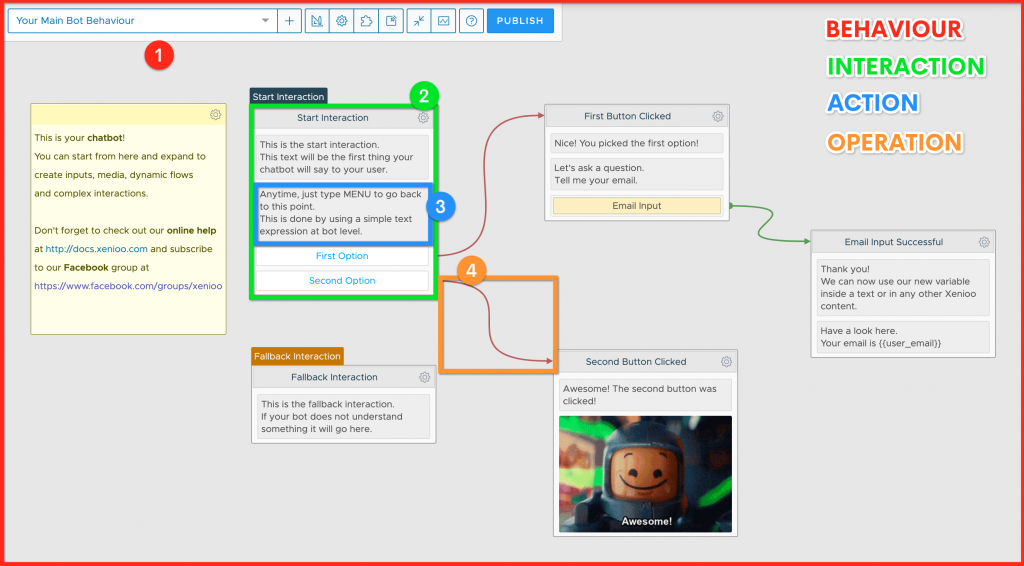1024x566 pixels.
Task: Select the Second Option button
Action: pos(342,281)
